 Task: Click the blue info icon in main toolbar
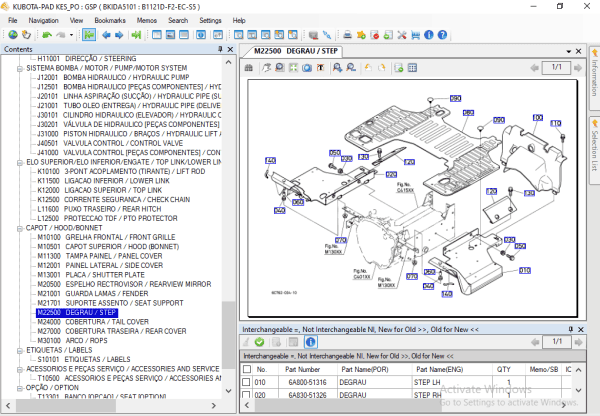[x=429, y=35]
